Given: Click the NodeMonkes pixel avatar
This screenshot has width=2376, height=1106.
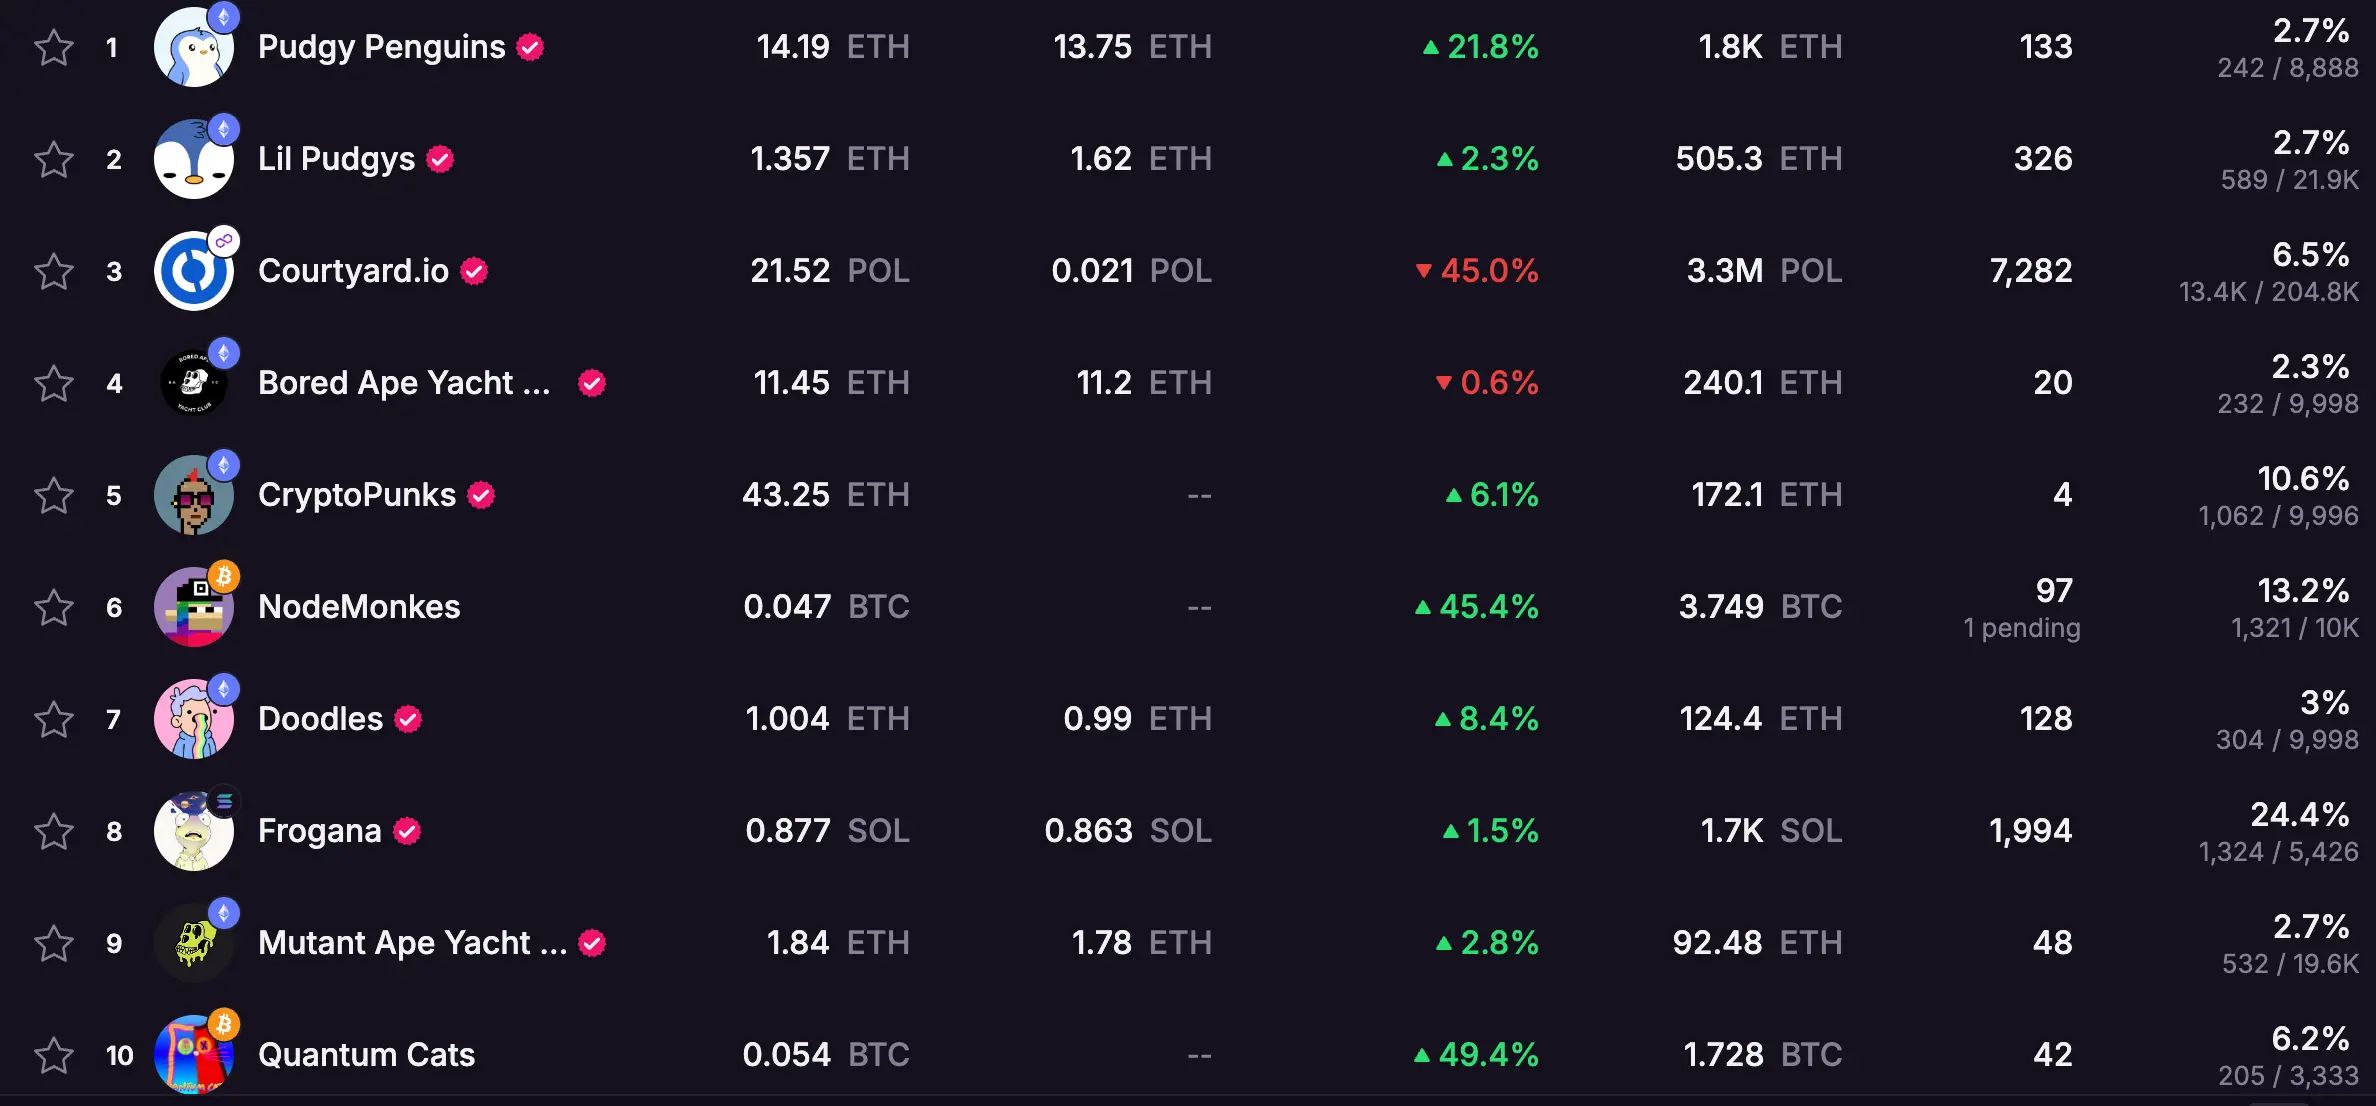Looking at the screenshot, I should [193, 607].
